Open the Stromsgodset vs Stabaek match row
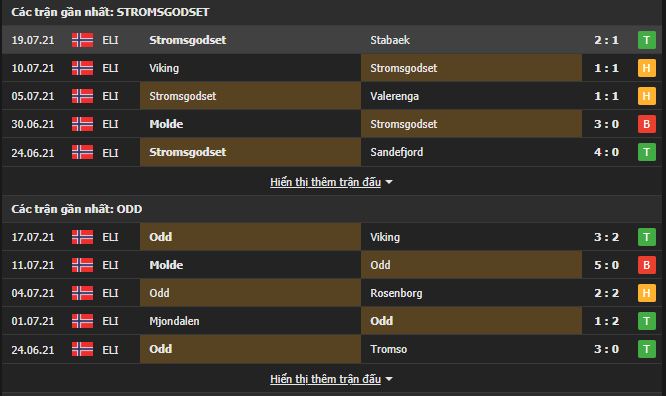The width and height of the screenshot is (666, 396). pyautogui.click(x=333, y=40)
